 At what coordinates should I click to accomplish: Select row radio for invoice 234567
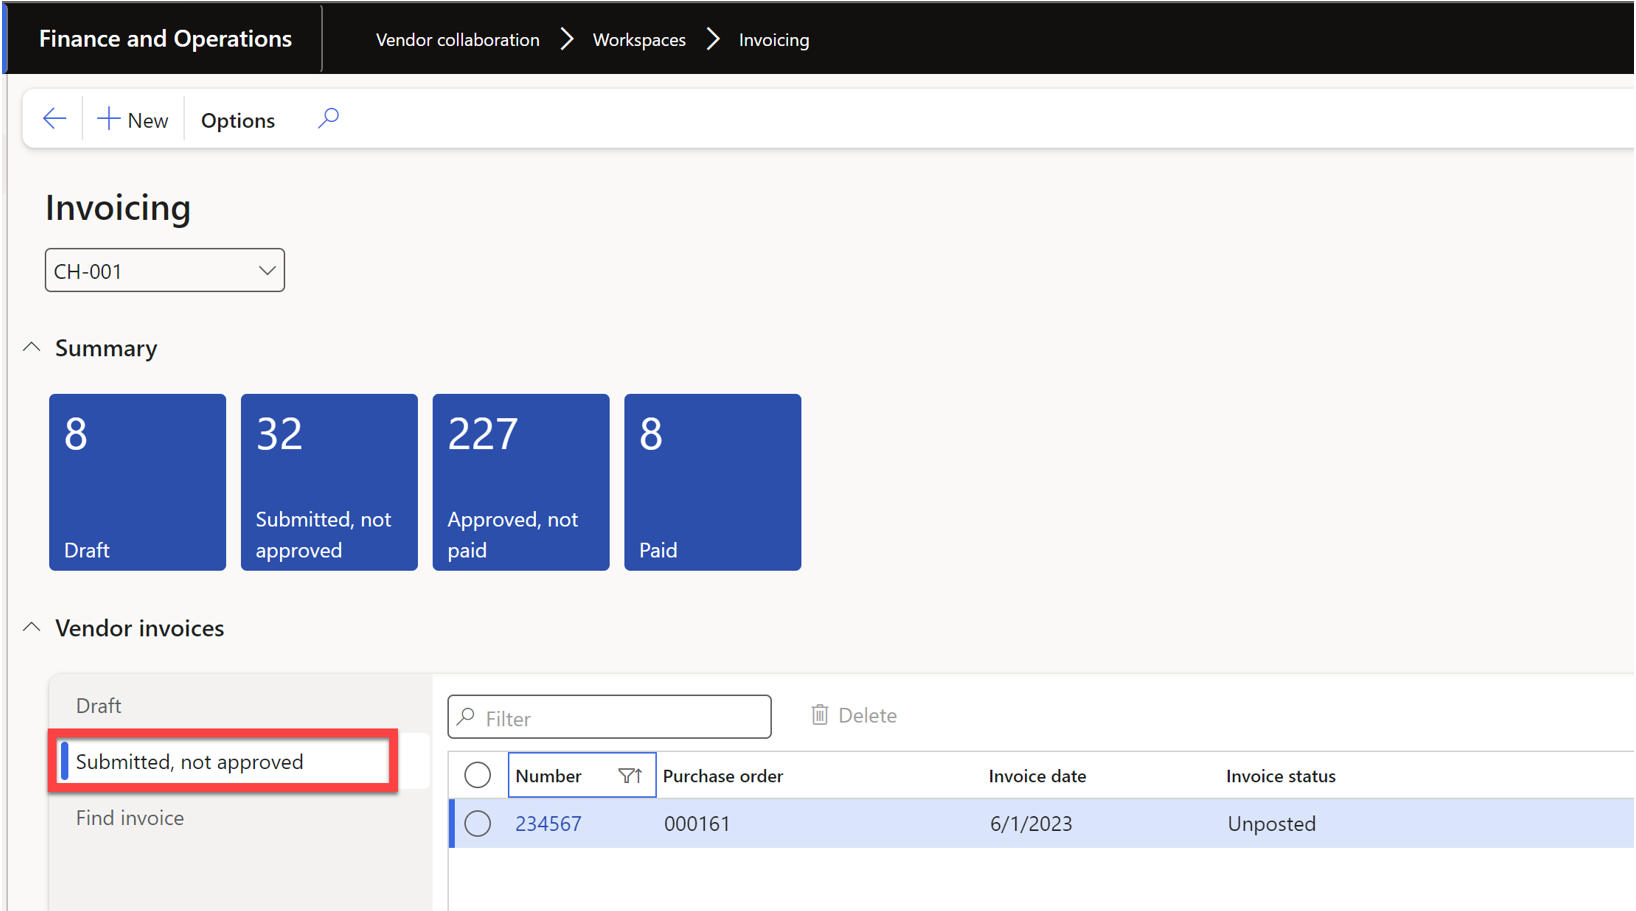(478, 823)
